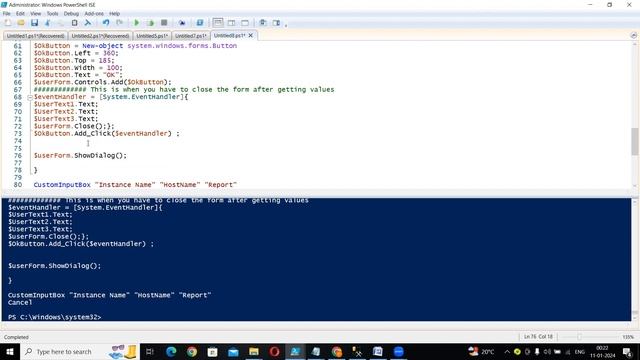Open the Tools menu
Viewport: 640px width, 360px height.
[52, 13]
